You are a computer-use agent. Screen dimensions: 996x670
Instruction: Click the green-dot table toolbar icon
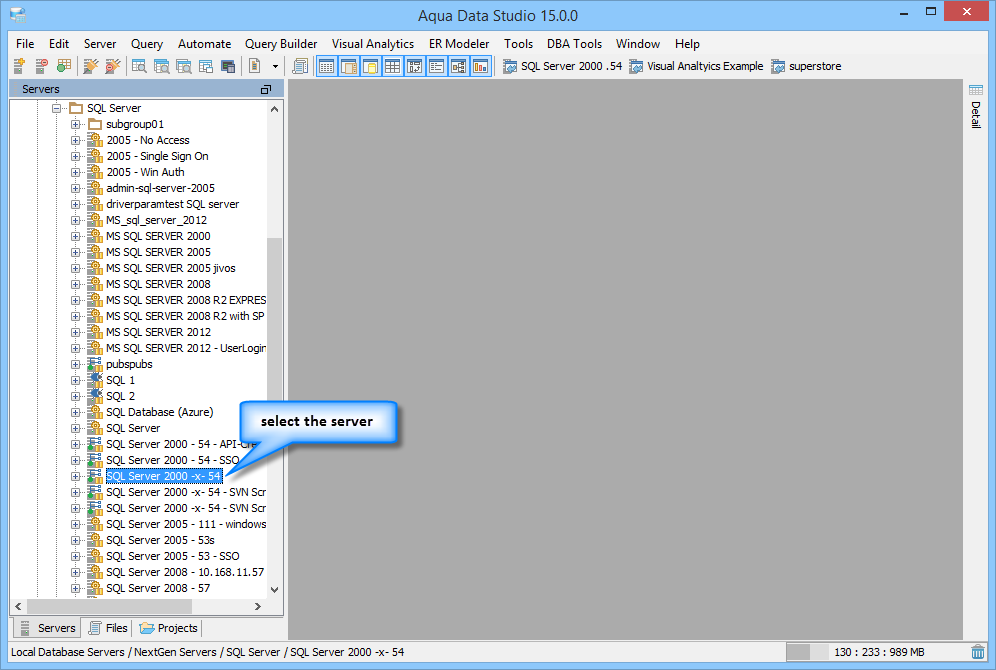[64, 65]
